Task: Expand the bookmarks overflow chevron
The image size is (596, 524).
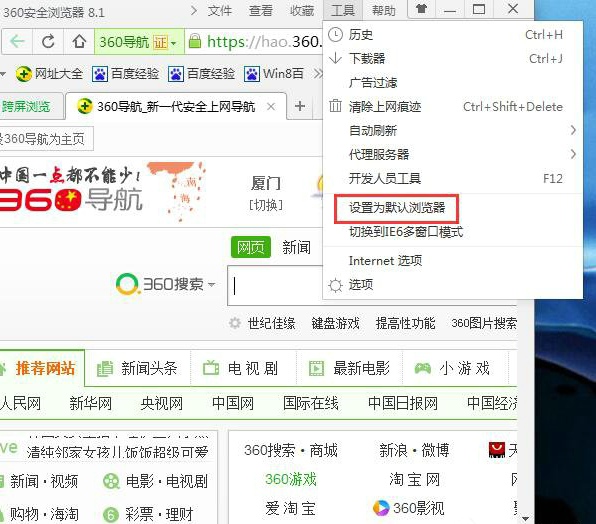Action: point(318,74)
